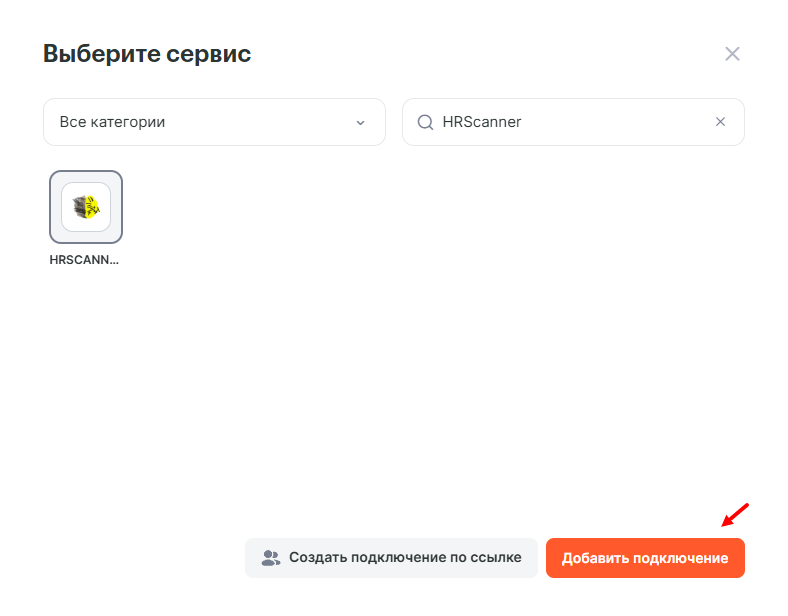Click the magnifying glass search icon

pyautogui.click(x=425, y=122)
